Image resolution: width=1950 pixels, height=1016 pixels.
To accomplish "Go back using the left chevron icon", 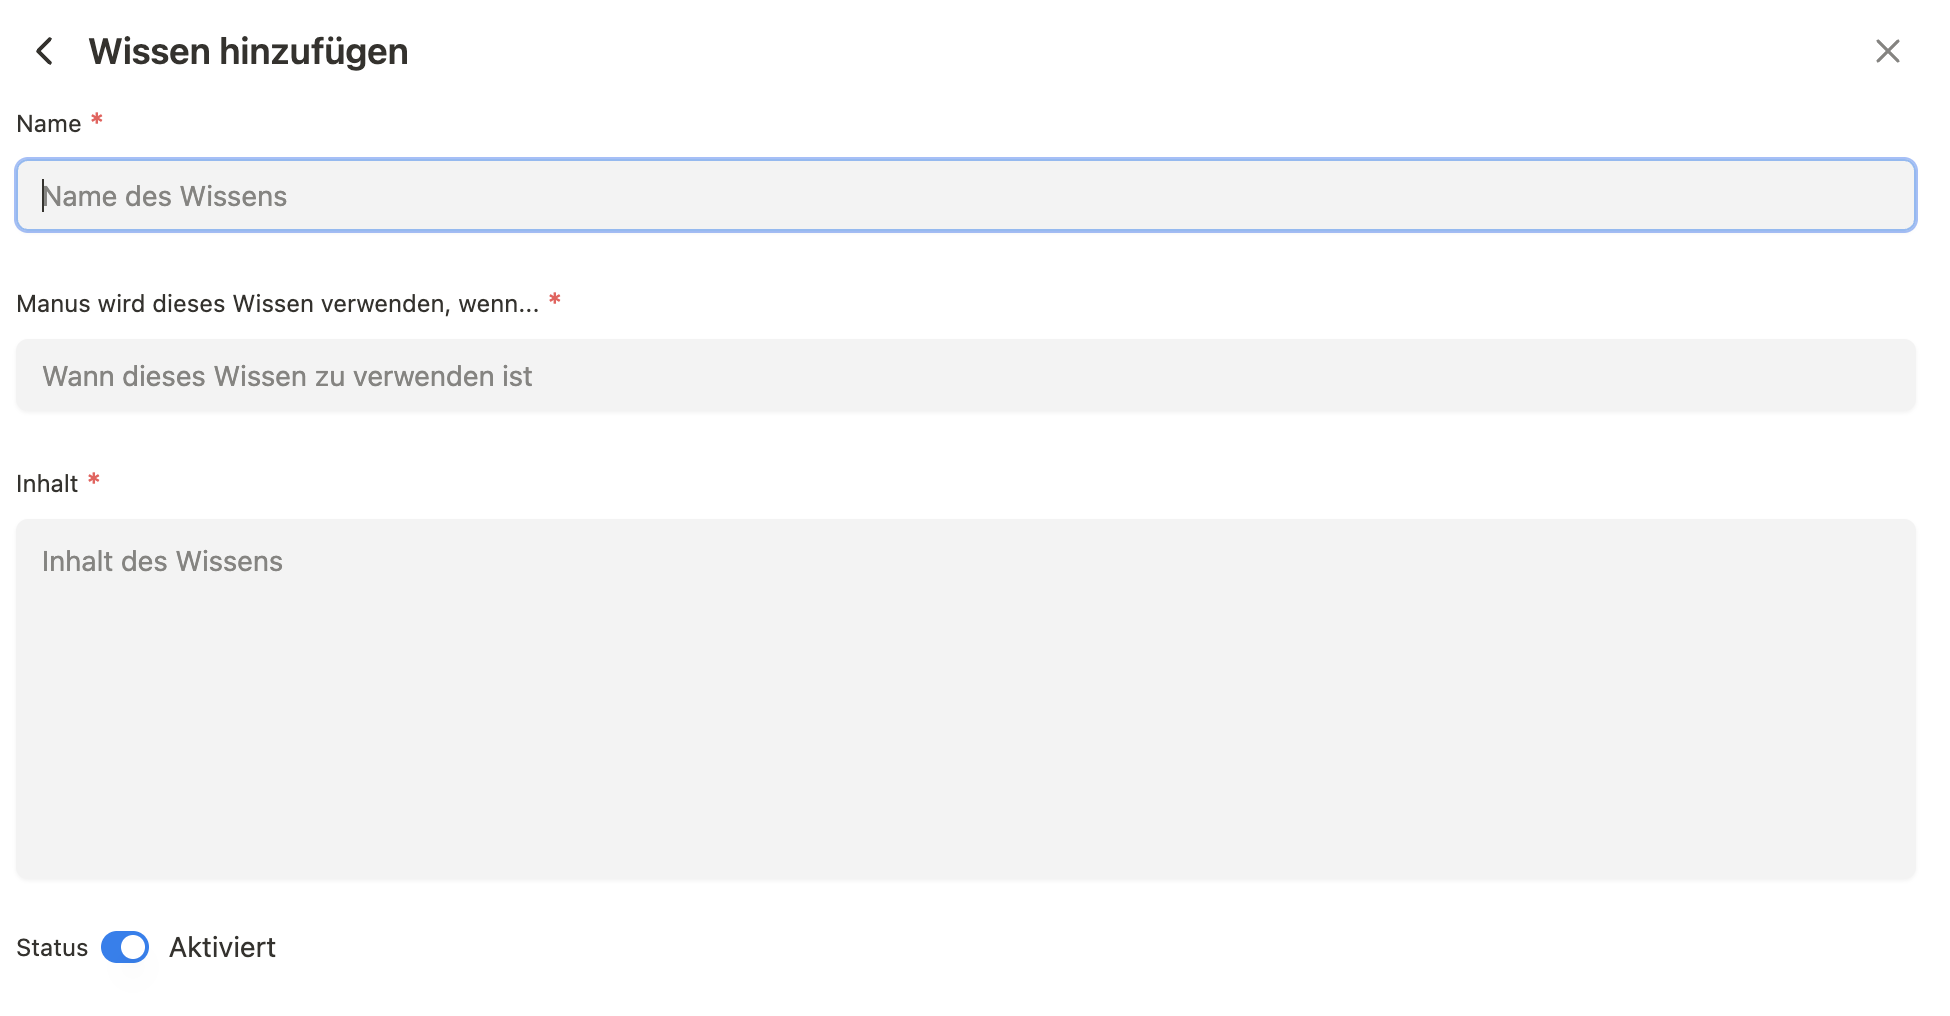I will click(44, 51).
